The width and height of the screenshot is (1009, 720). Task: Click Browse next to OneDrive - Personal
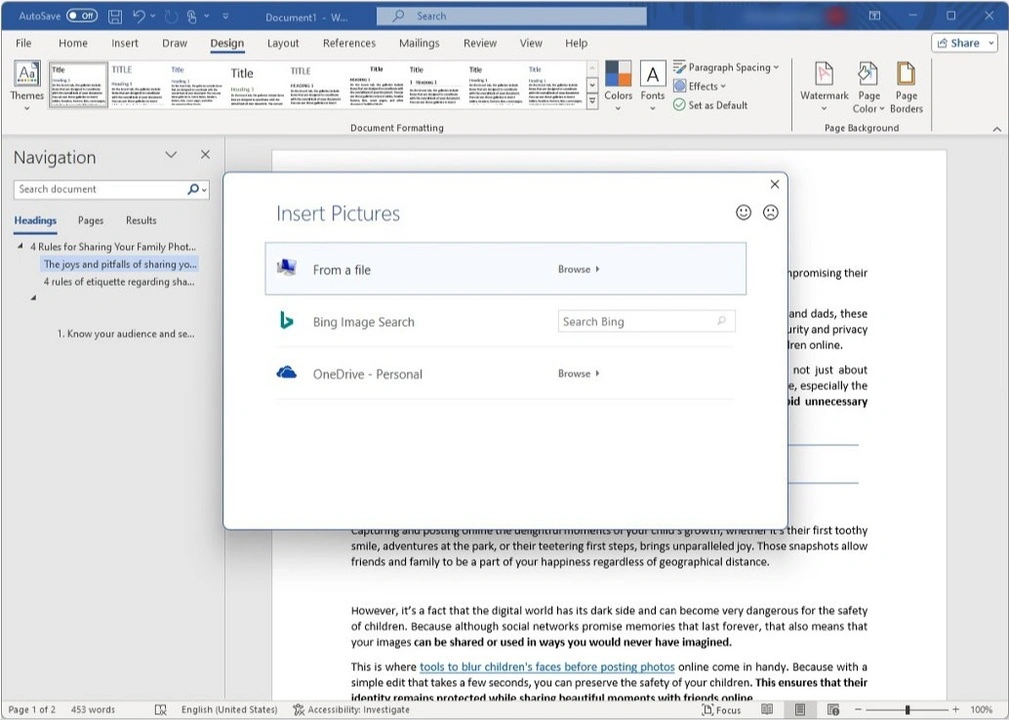(578, 373)
